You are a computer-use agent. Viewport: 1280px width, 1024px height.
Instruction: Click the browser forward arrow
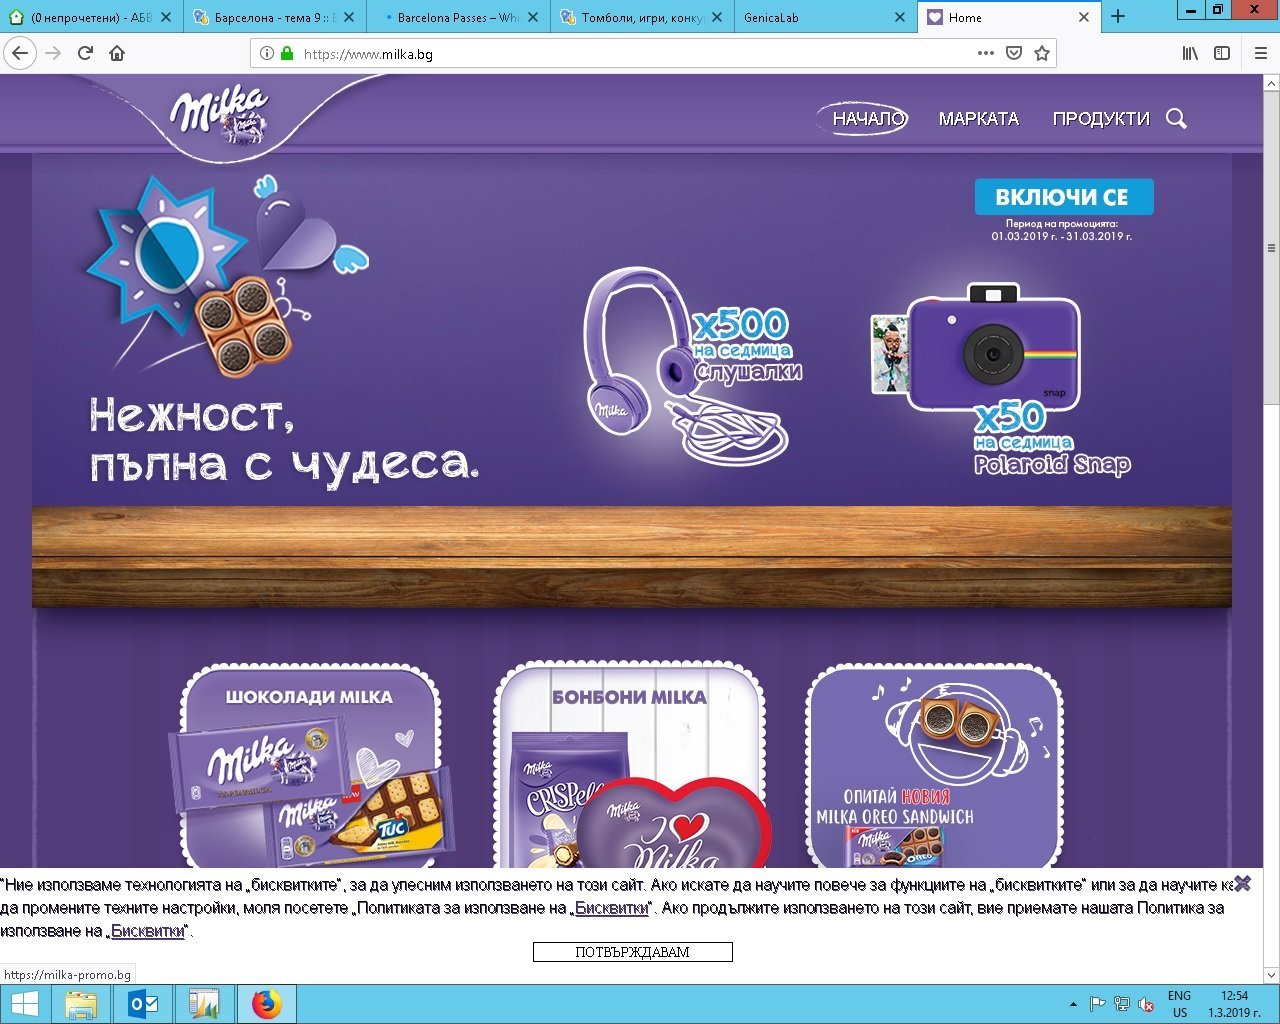[x=53, y=54]
